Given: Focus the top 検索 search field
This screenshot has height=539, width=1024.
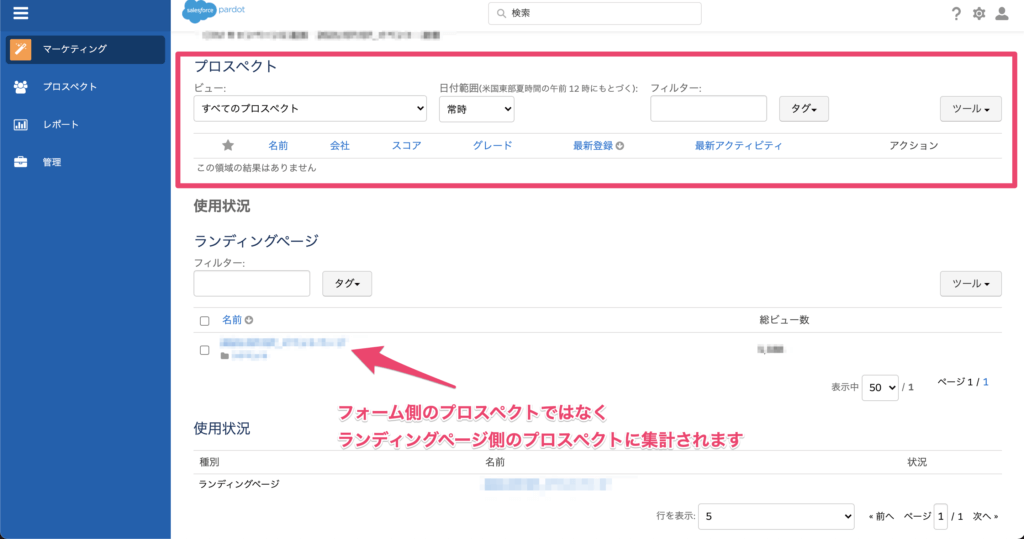Looking at the screenshot, I should pyautogui.click(x=595, y=13).
